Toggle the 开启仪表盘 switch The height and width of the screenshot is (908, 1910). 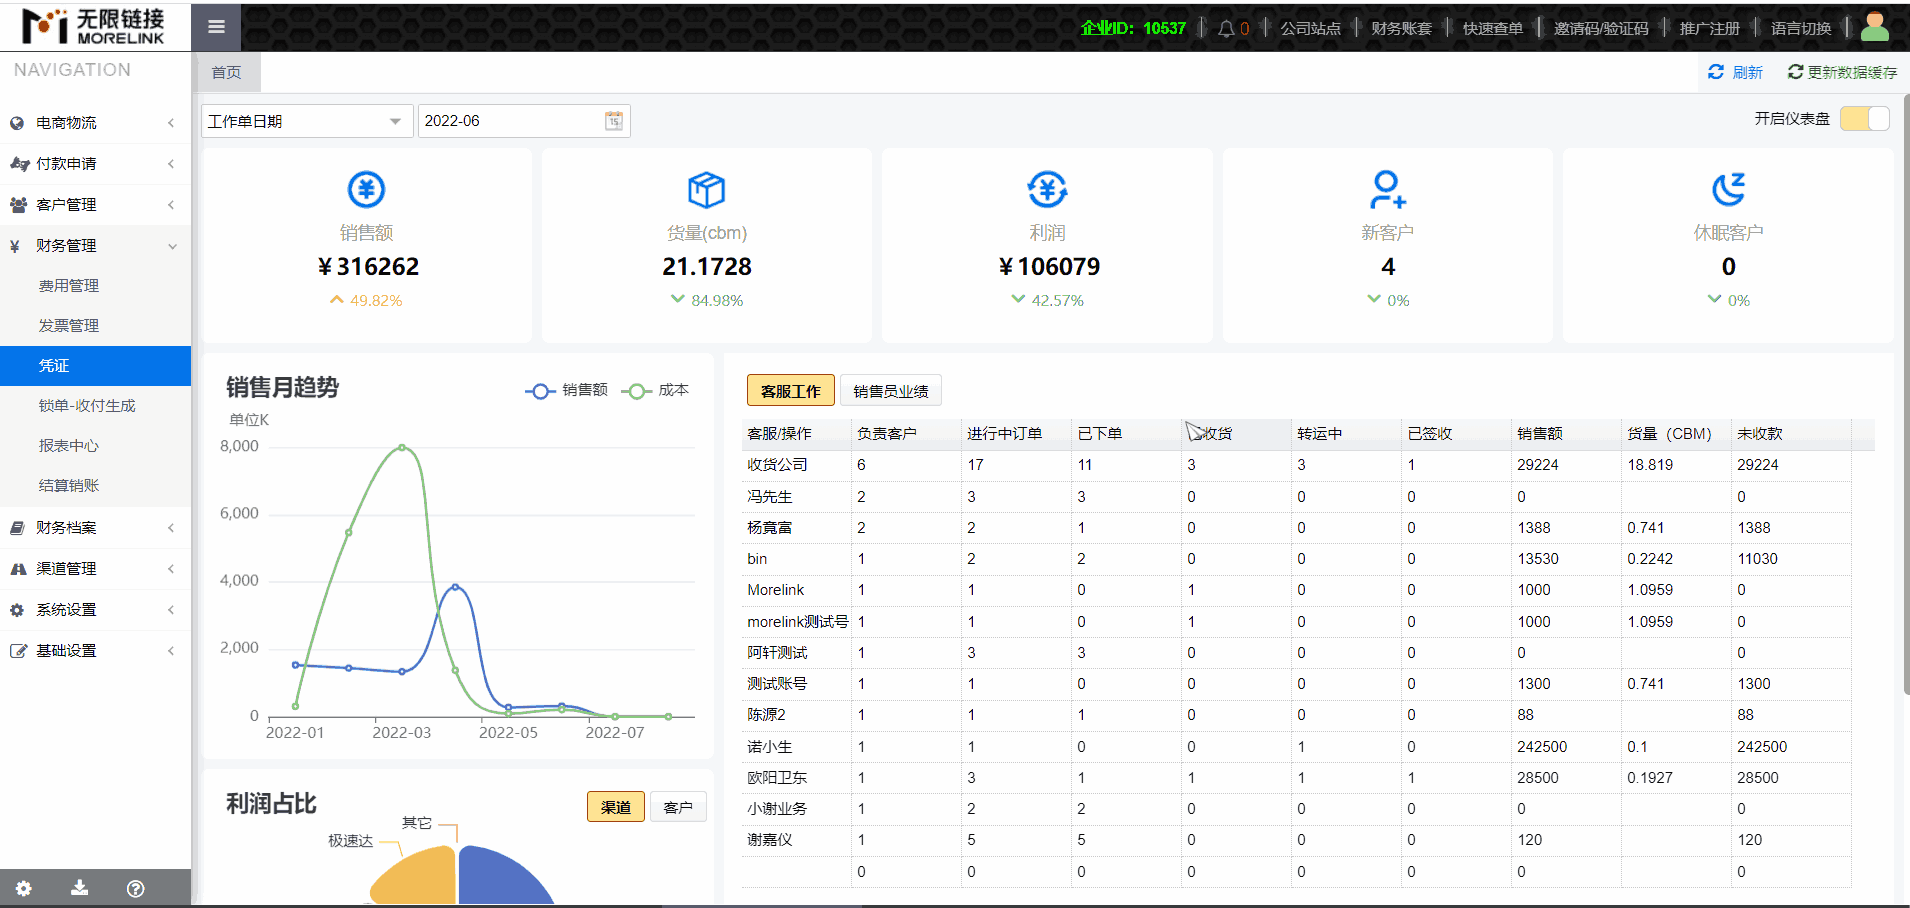coord(1864,119)
